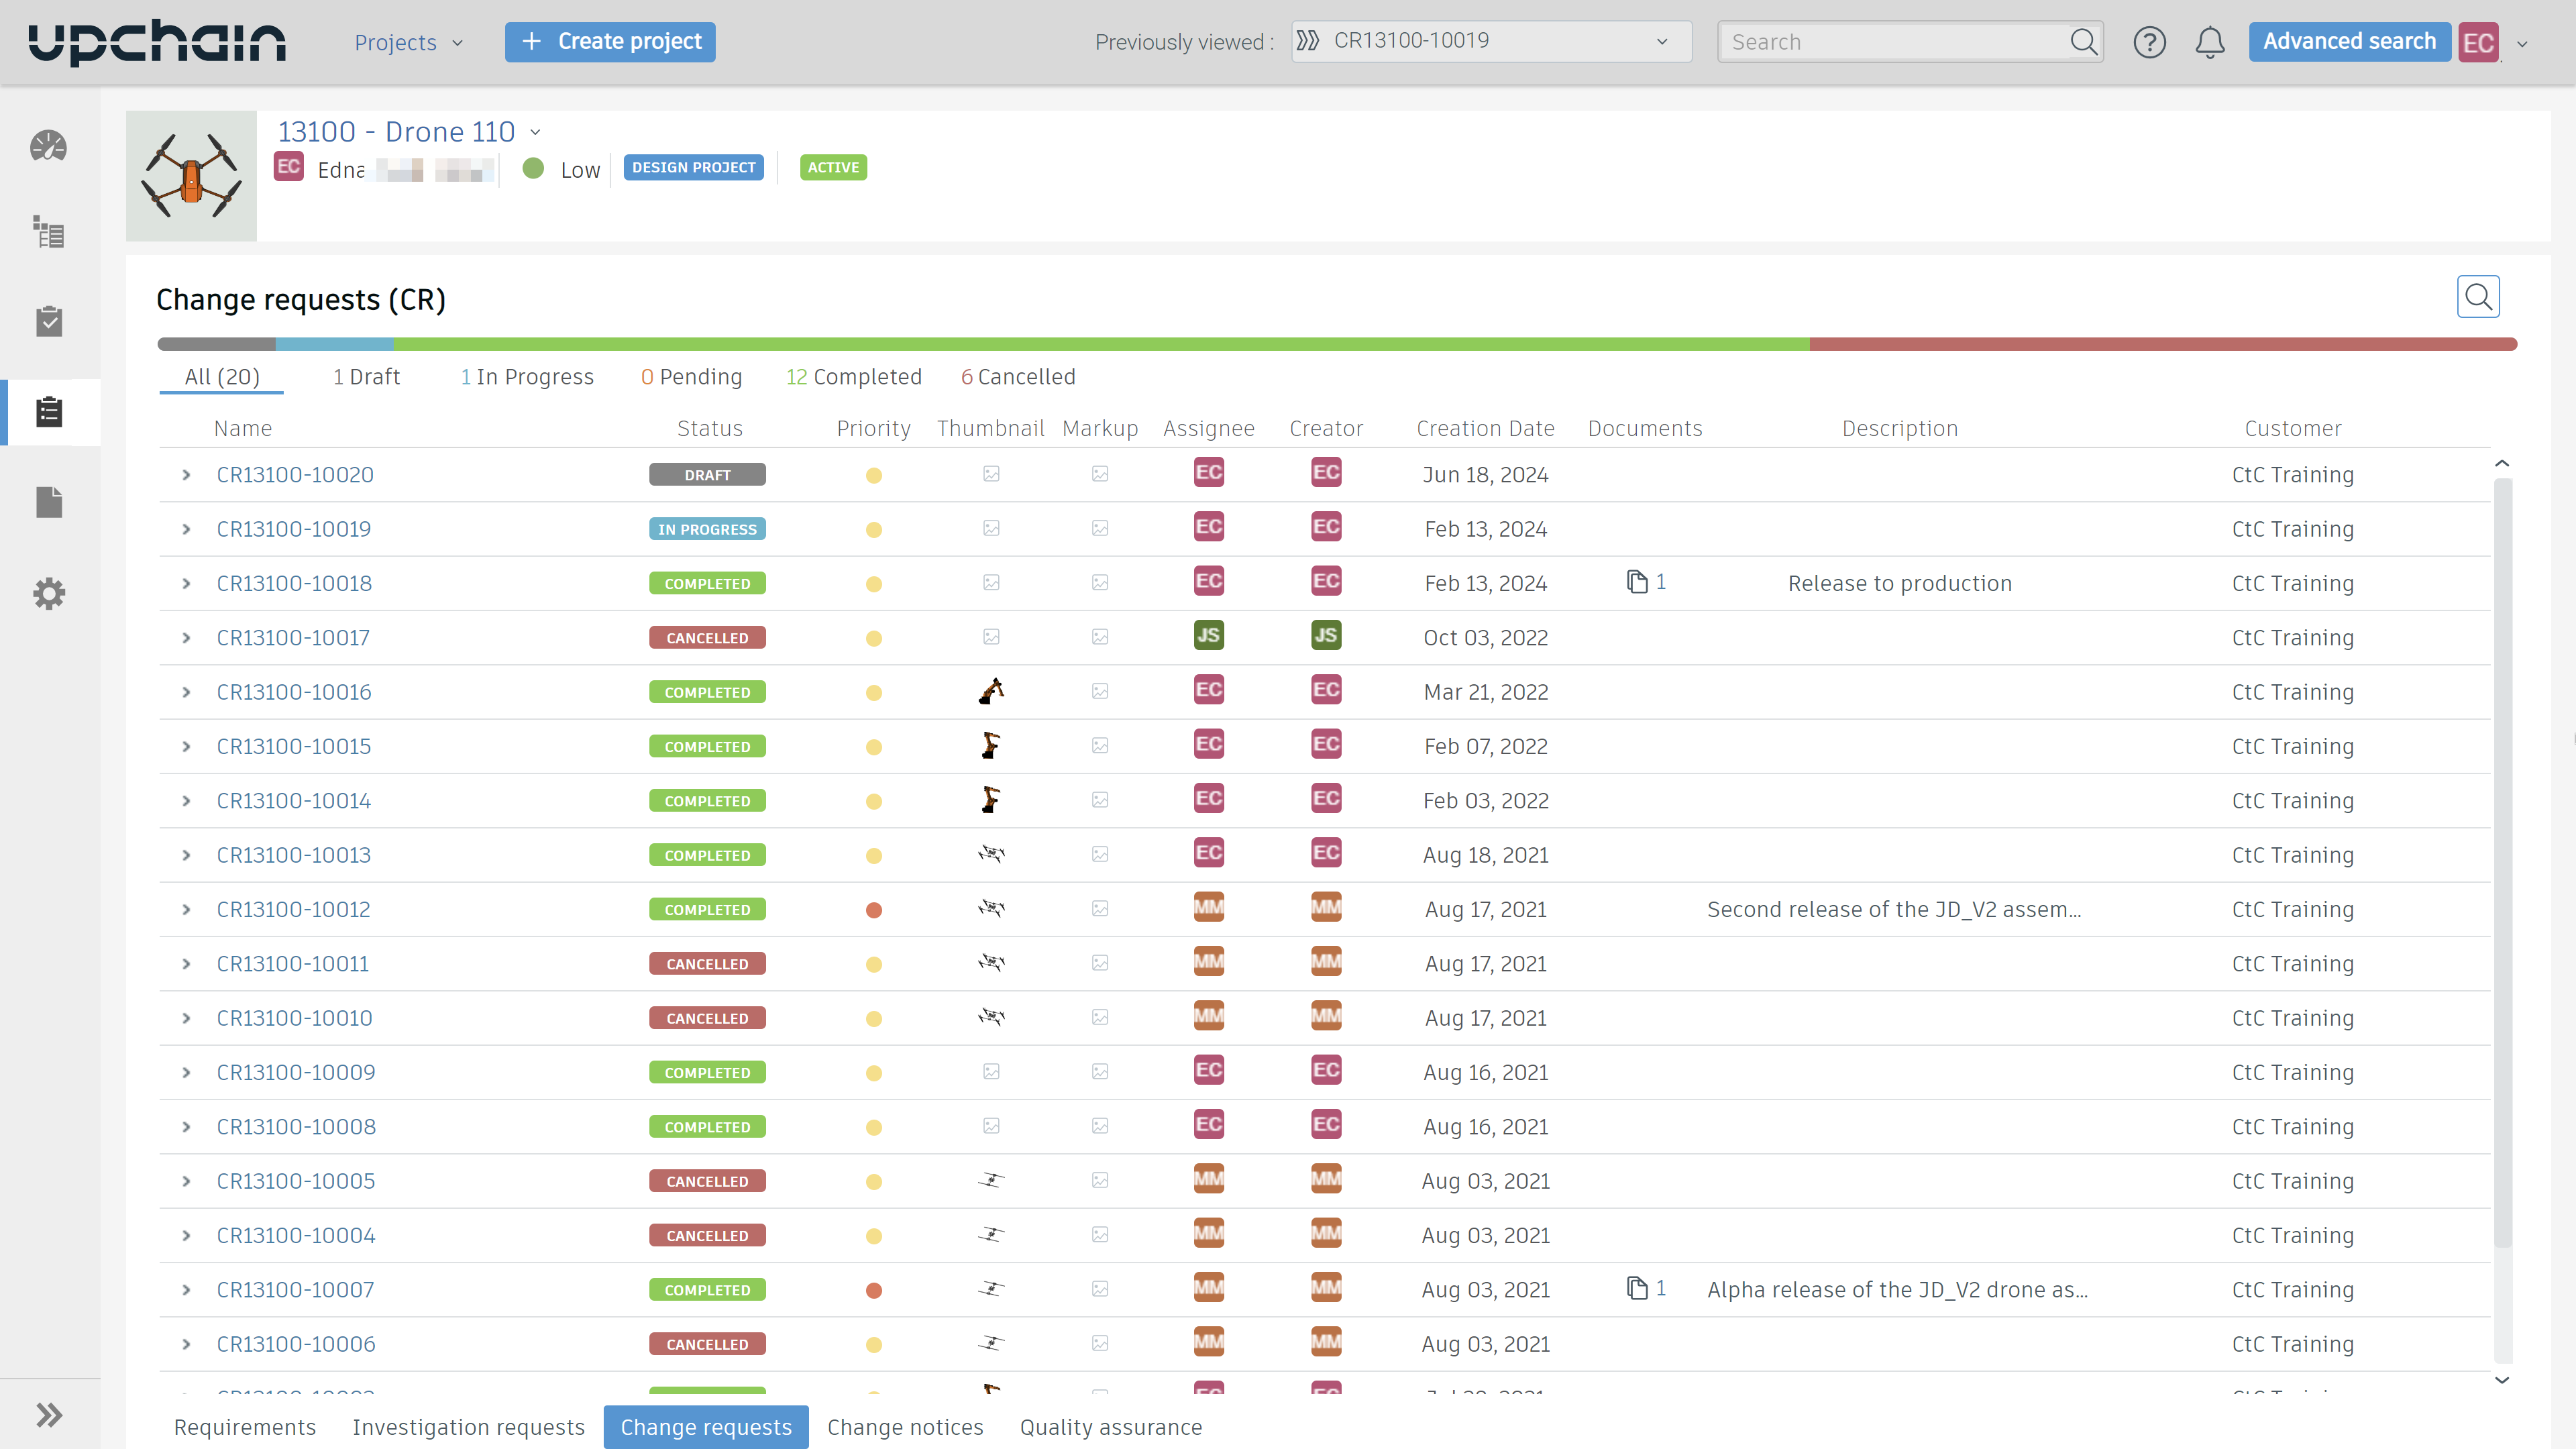
Task: Click the change requests table search icon
Action: pos(2477,297)
